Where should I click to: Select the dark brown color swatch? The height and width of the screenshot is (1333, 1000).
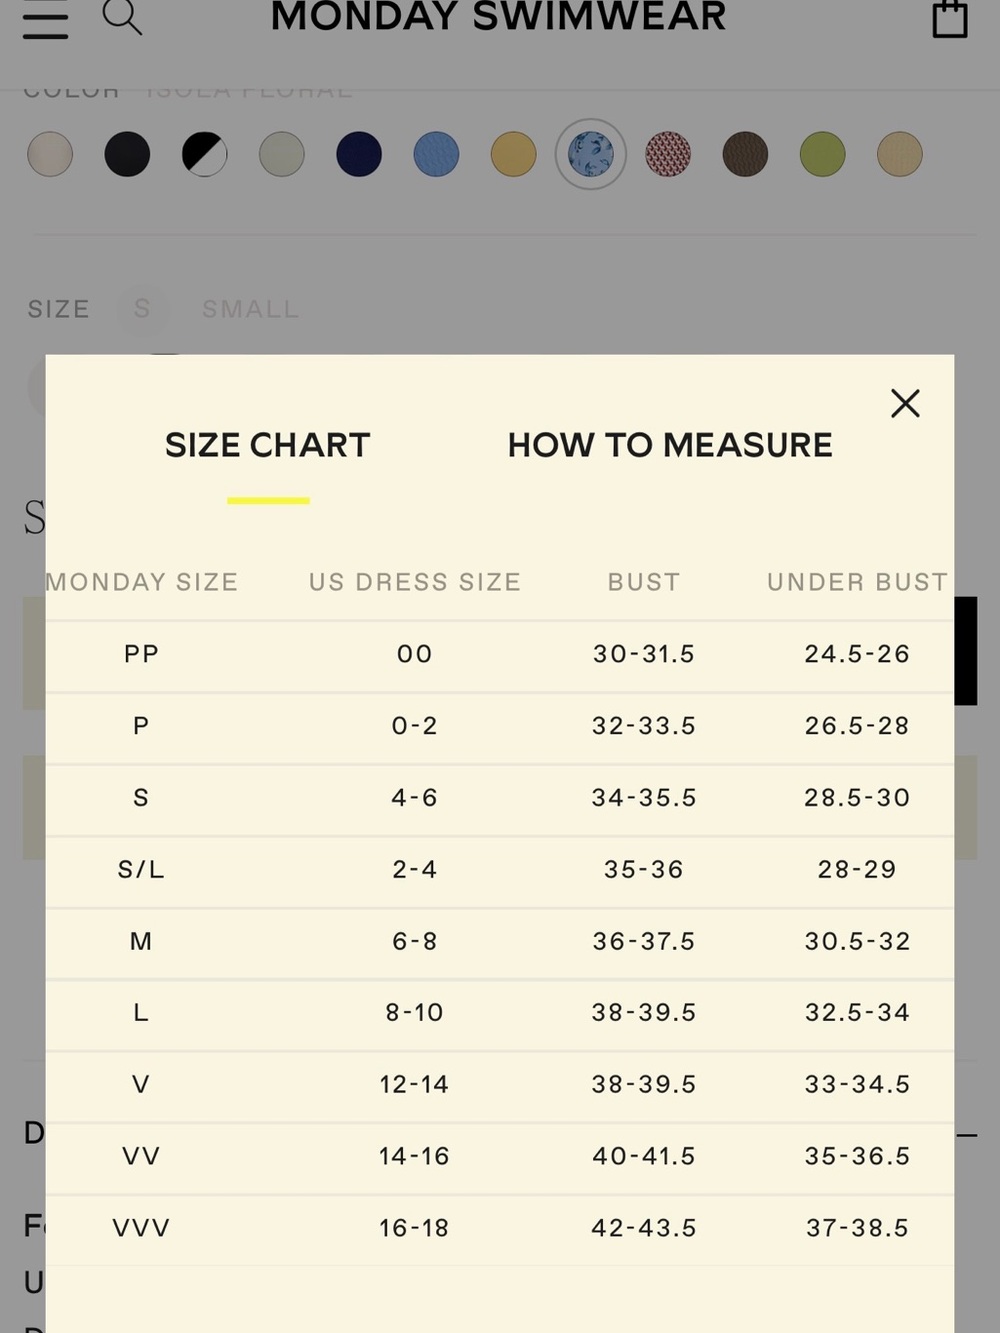(x=745, y=155)
